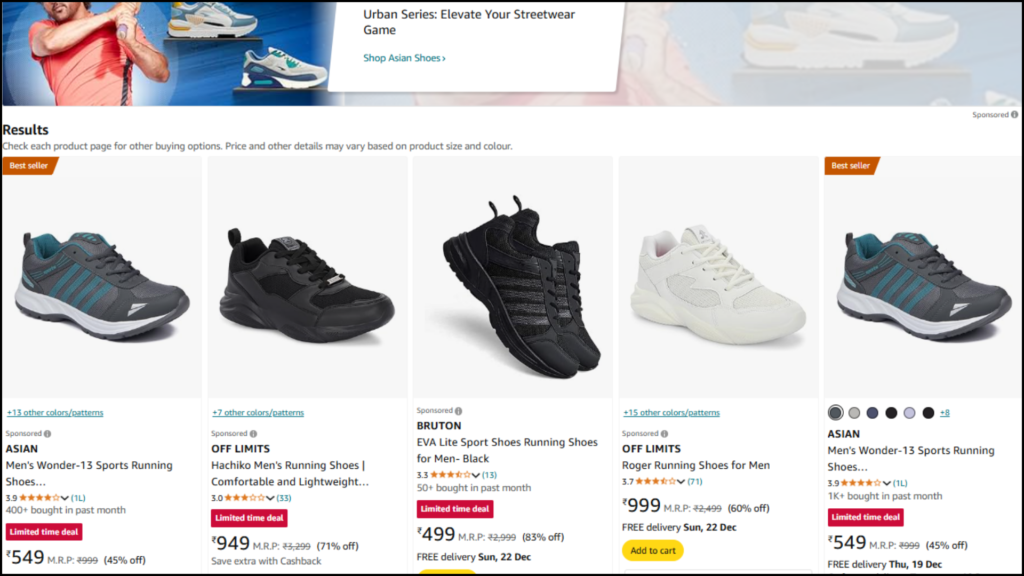Open +15 other colors/patterns link

coord(671,413)
